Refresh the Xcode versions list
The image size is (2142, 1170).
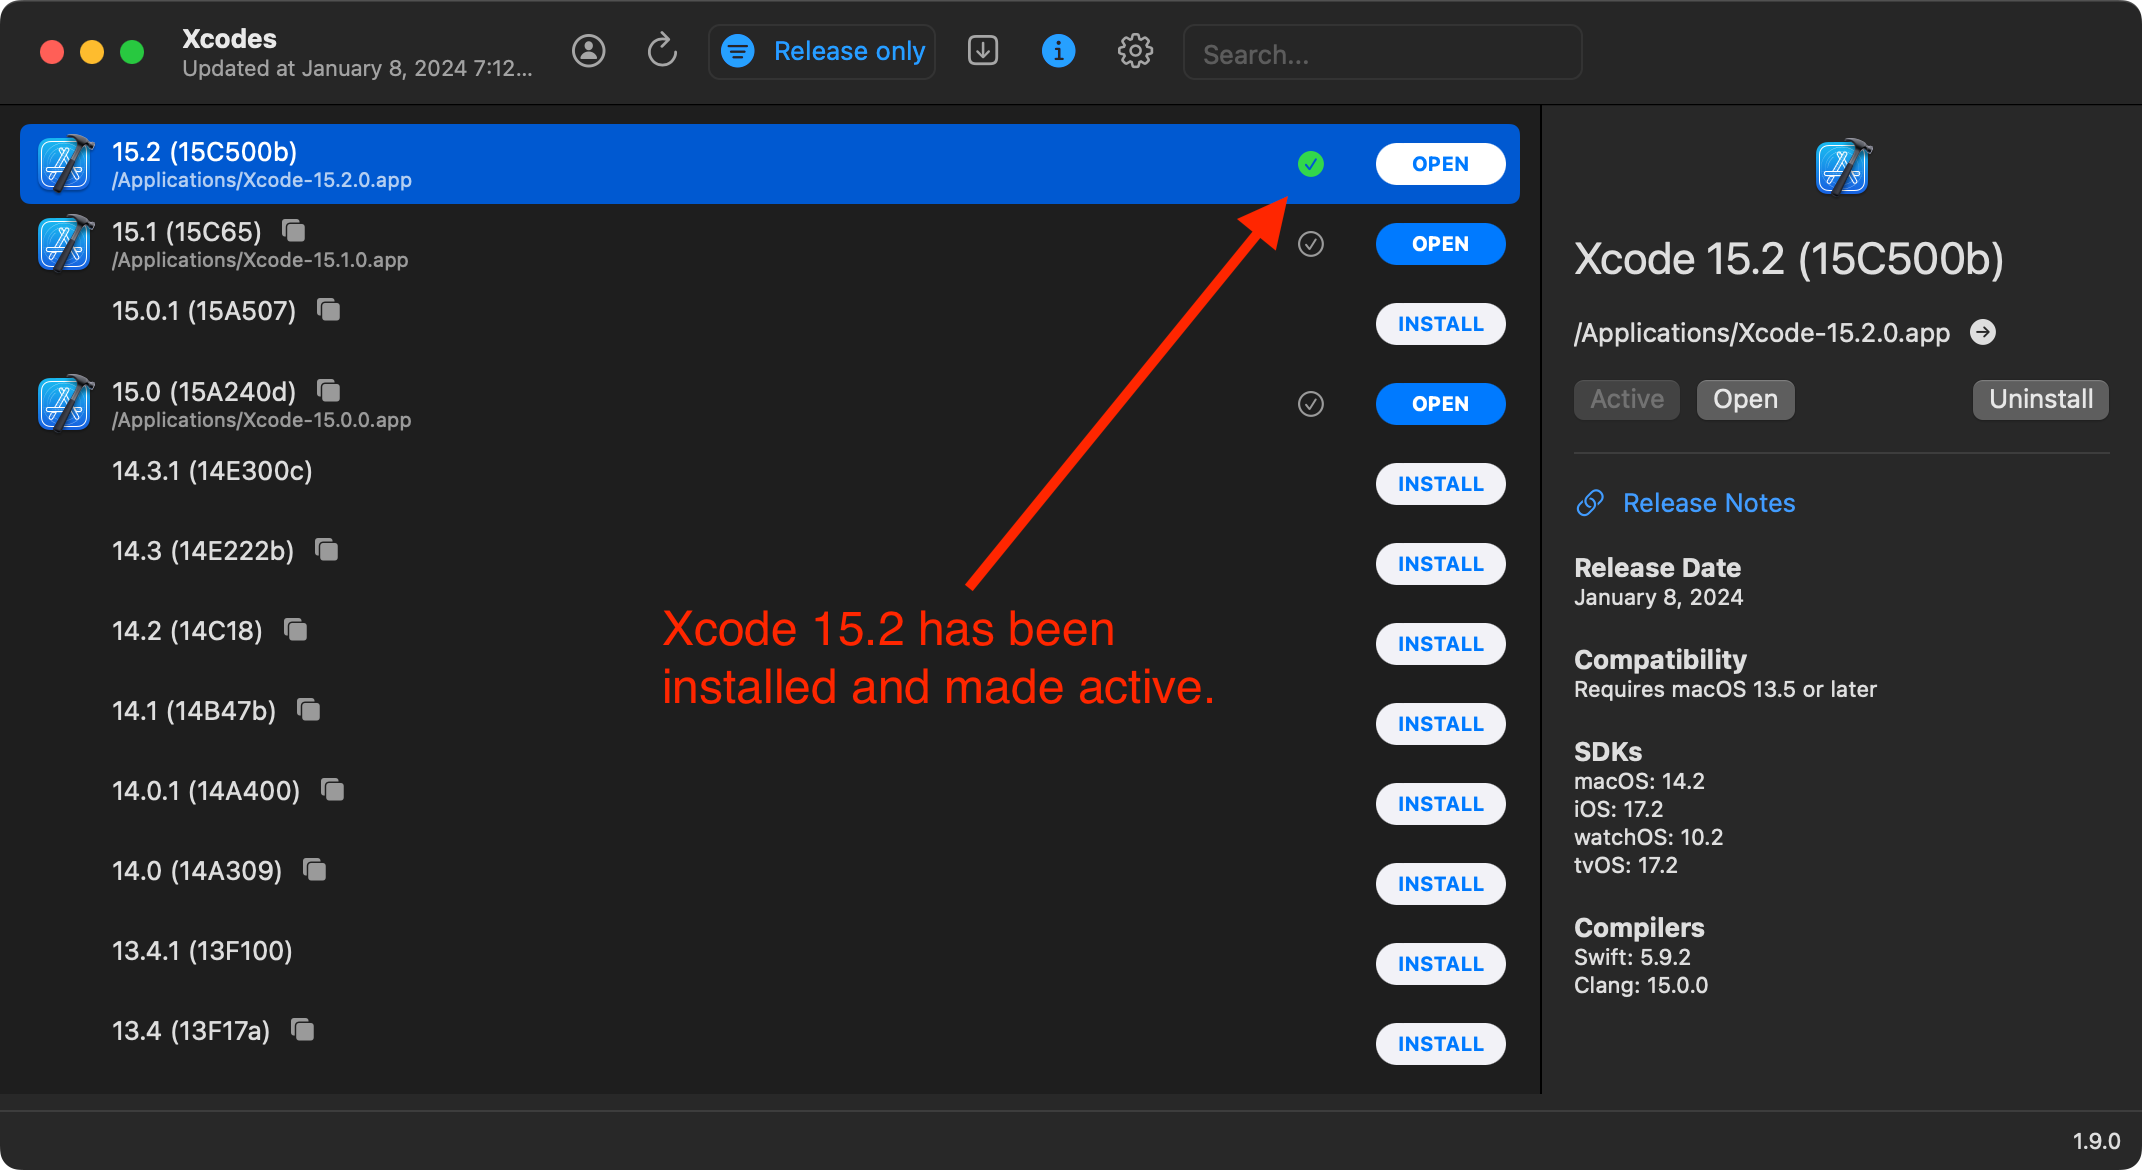pyautogui.click(x=662, y=51)
